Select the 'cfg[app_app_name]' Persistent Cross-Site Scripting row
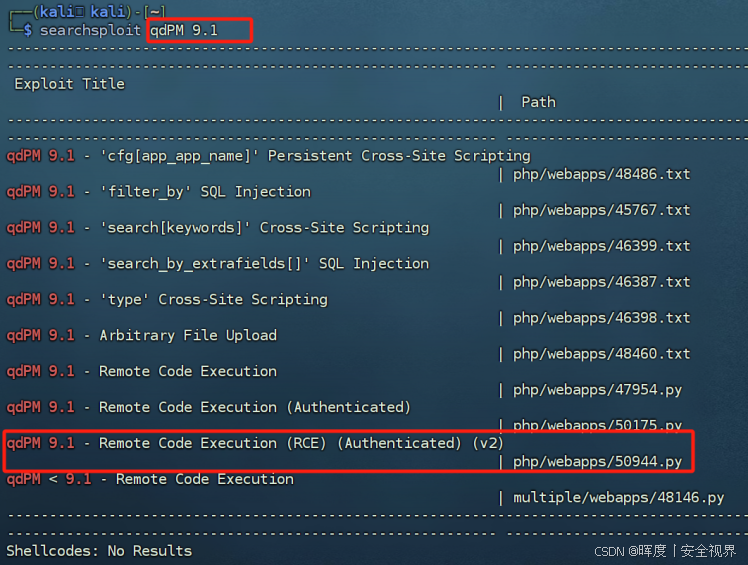 click(268, 156)
